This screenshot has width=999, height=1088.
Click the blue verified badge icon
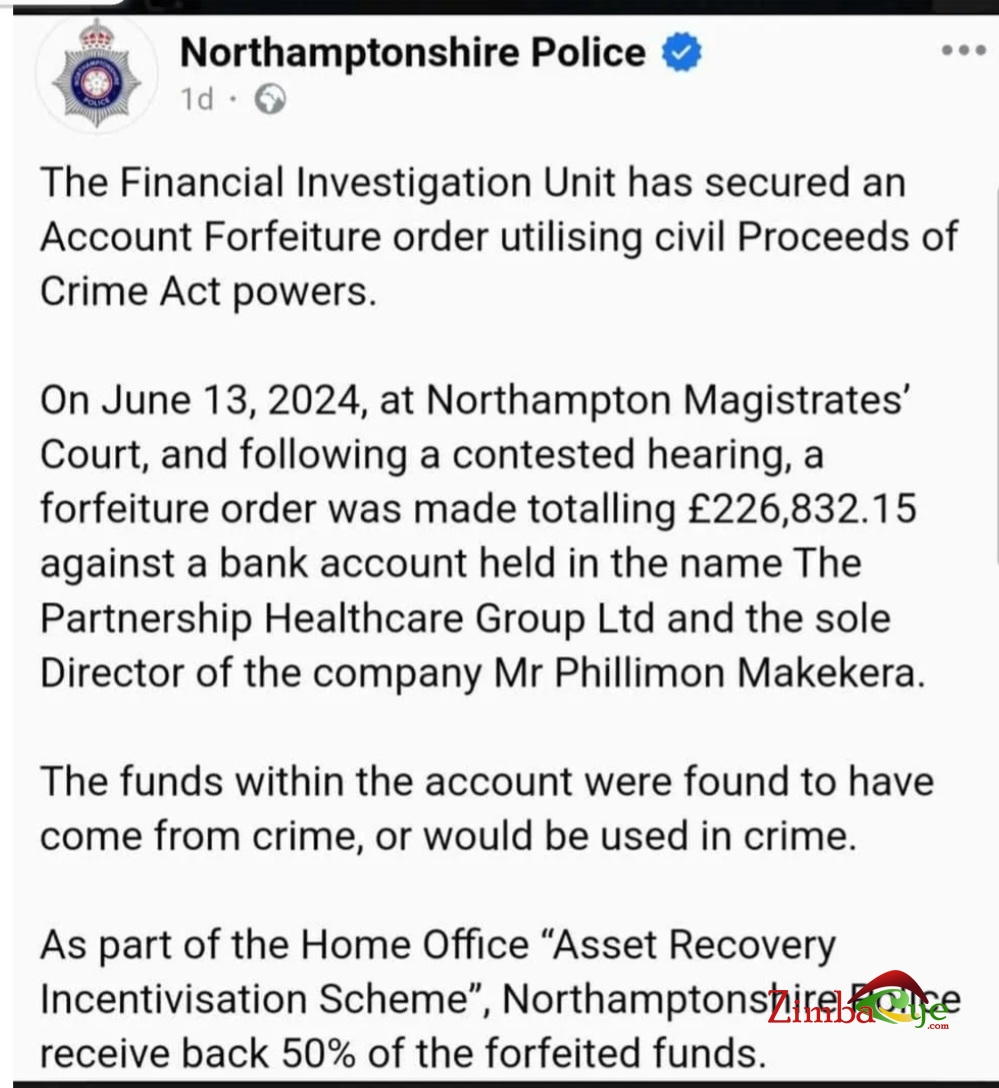681,53
